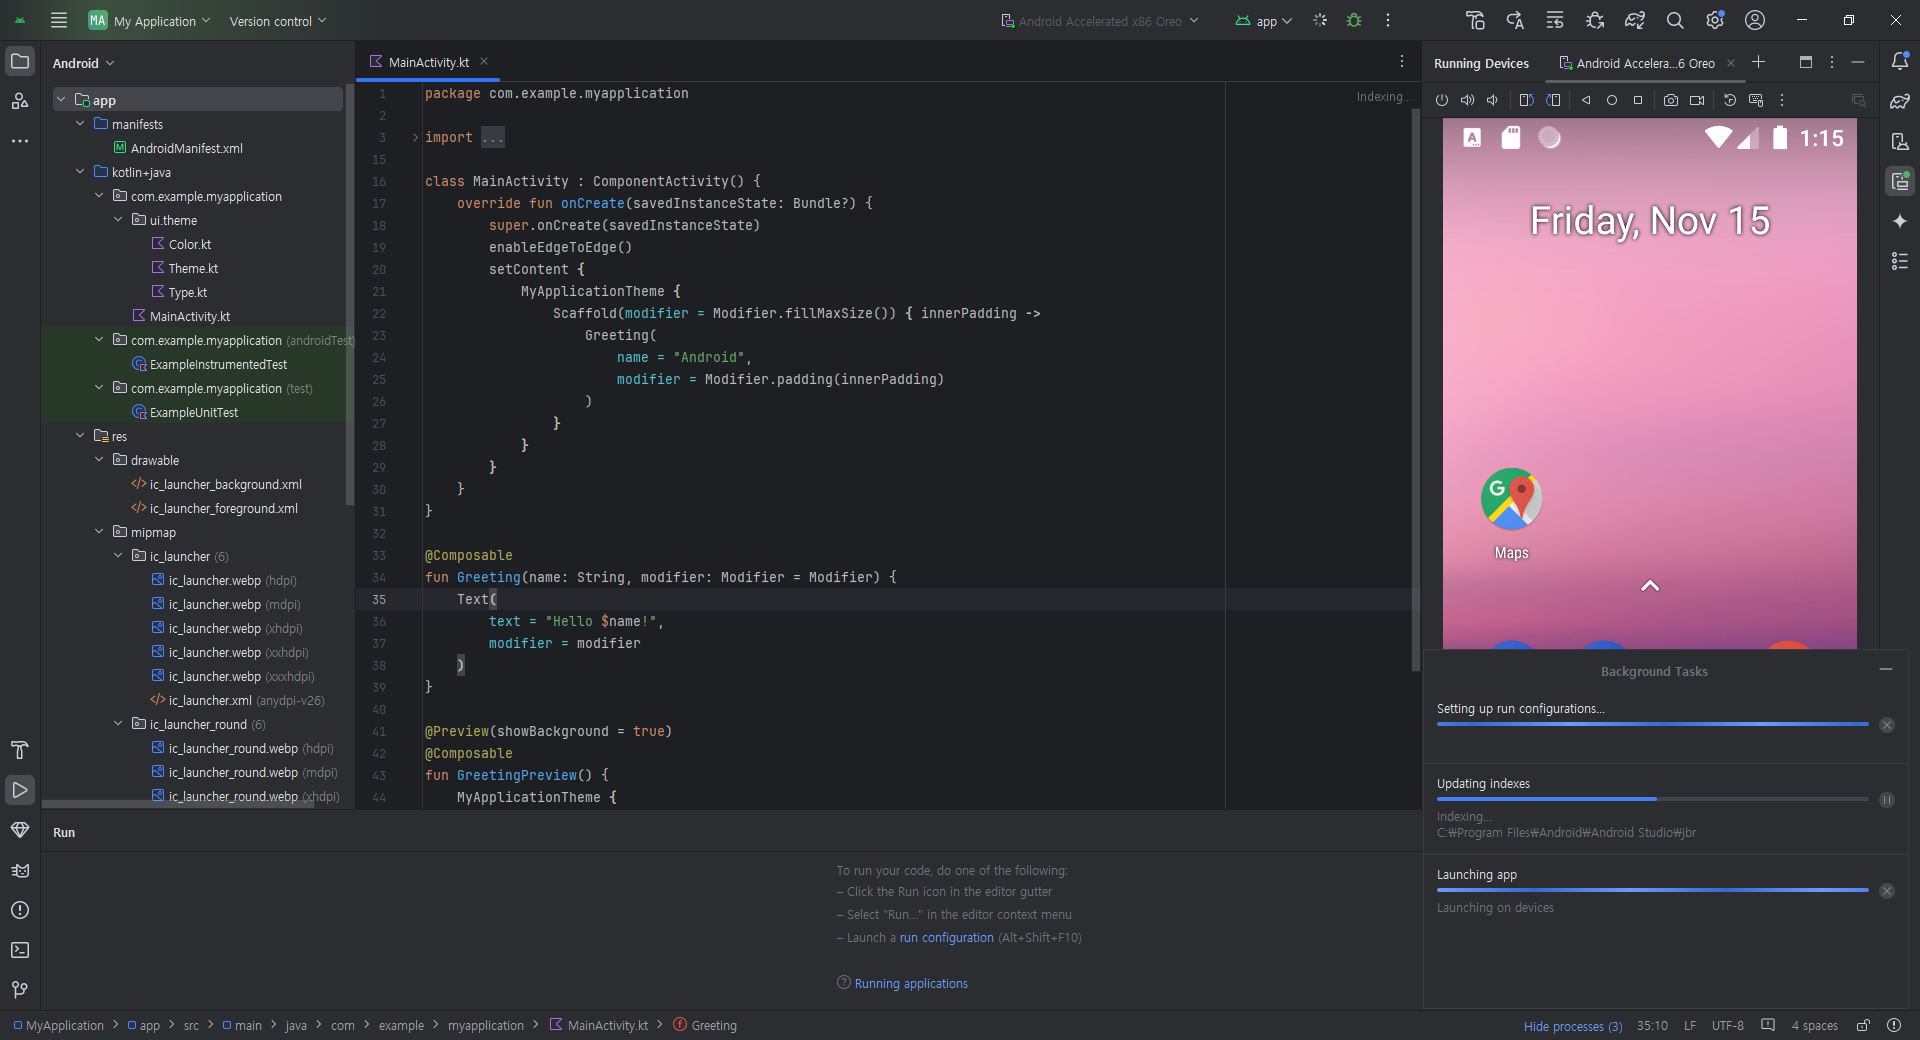Click the Debug app bug icon

click(1354, 20)
